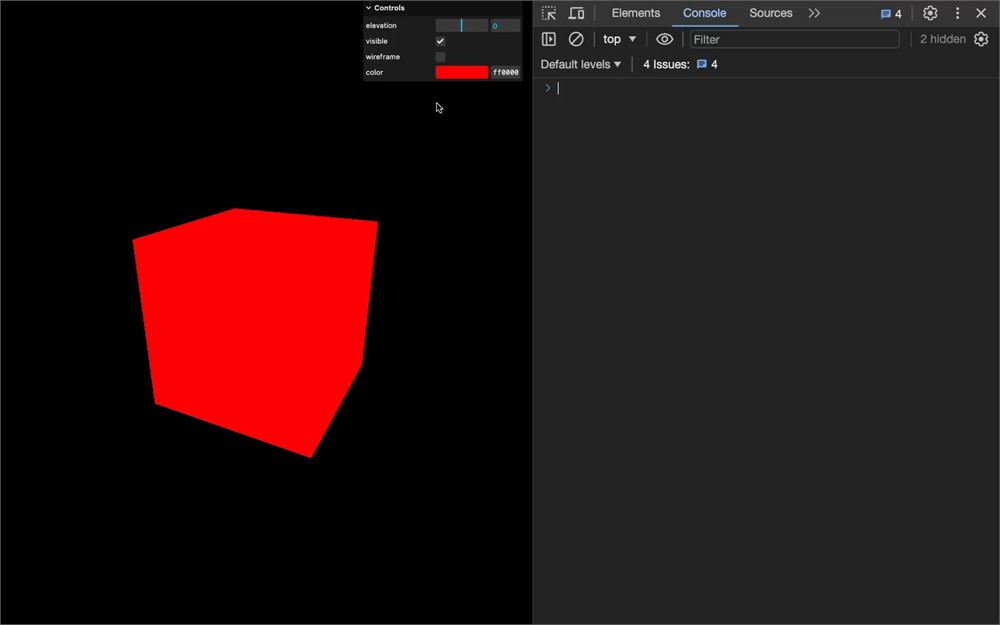This screenshot has width=1000, height=625.
Task: Click the color label text
Action: 374,72
